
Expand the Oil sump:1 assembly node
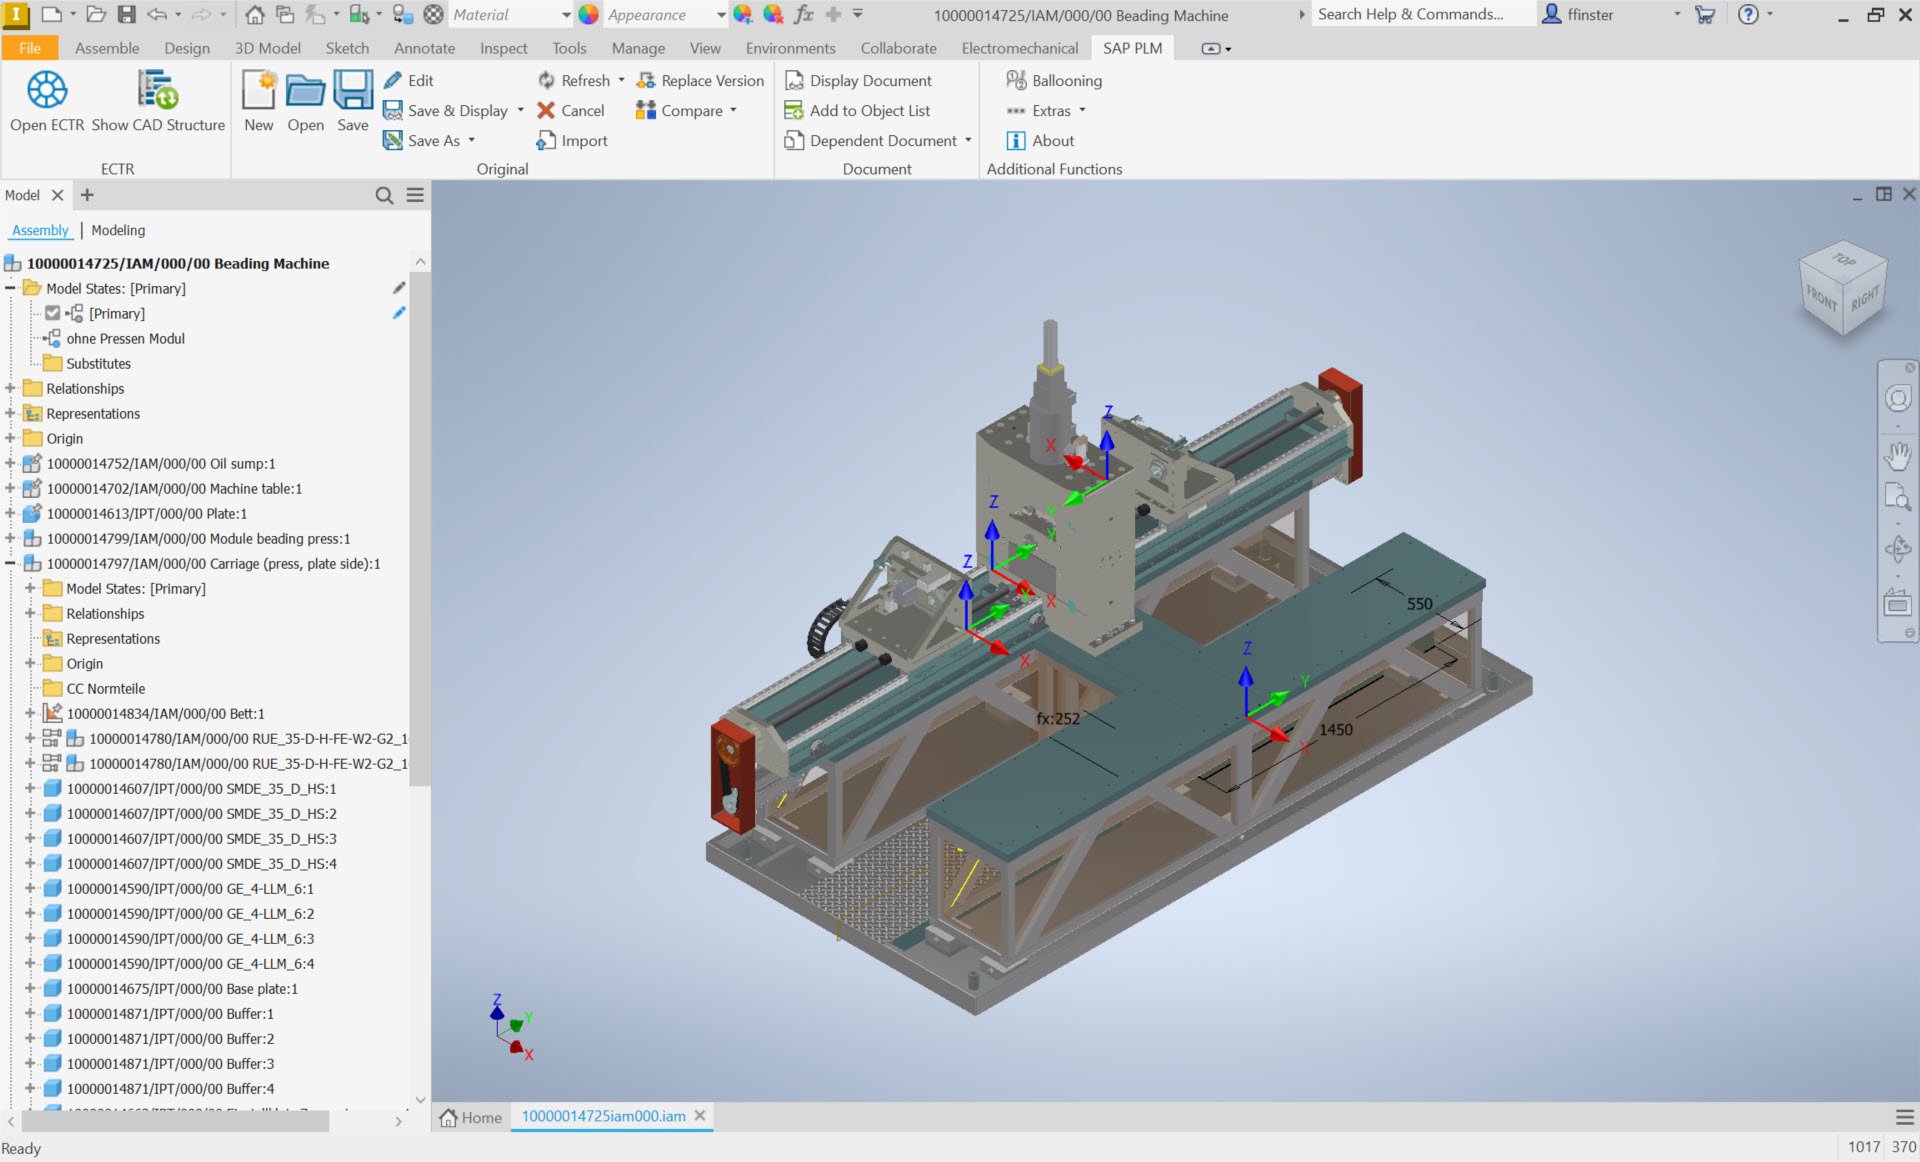[x=10, y=464]
